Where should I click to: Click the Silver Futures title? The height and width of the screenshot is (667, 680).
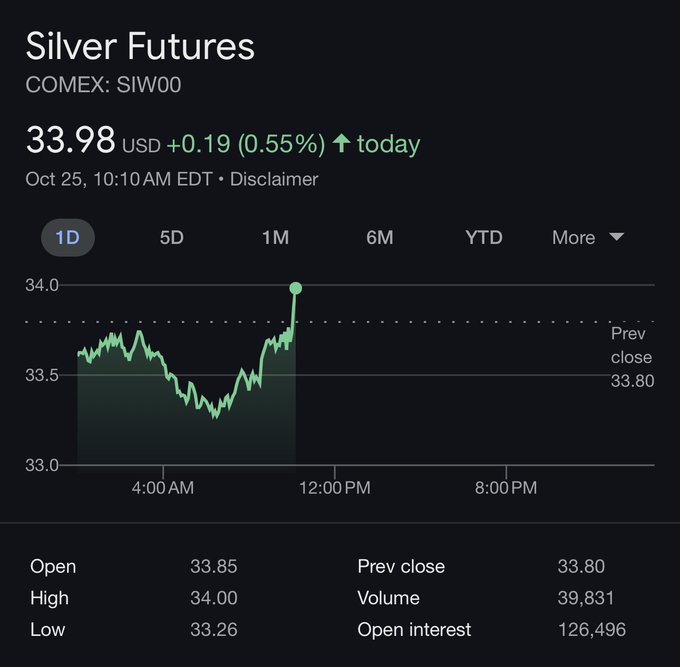pos(140,46)
